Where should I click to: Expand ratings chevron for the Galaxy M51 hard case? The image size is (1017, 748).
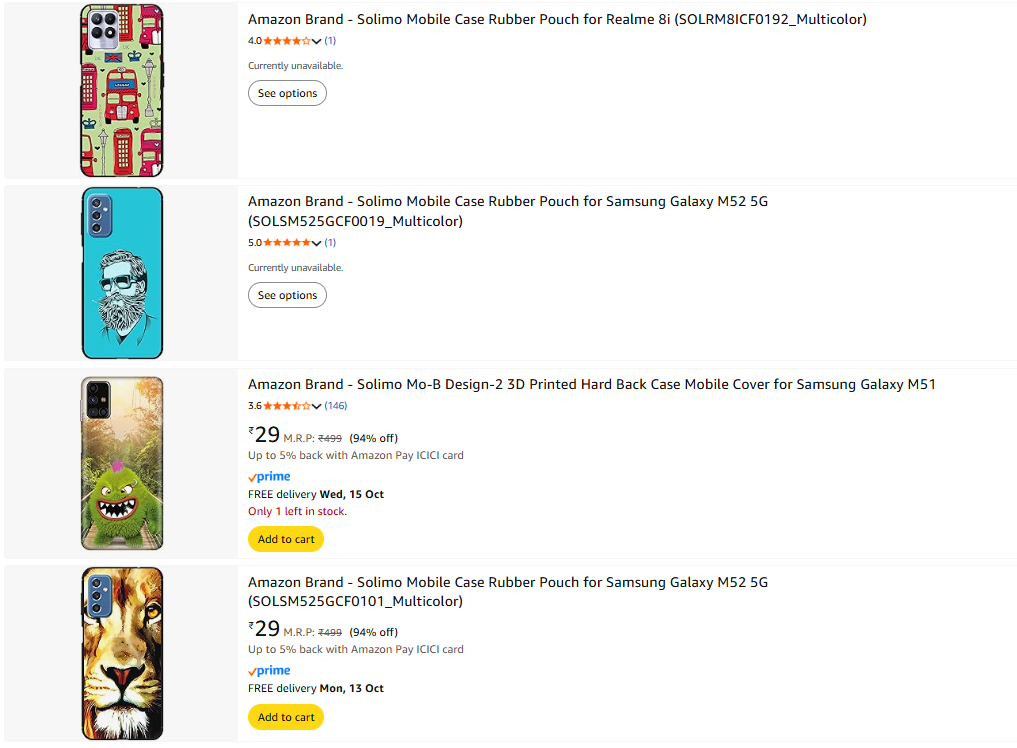pos(317,407)
